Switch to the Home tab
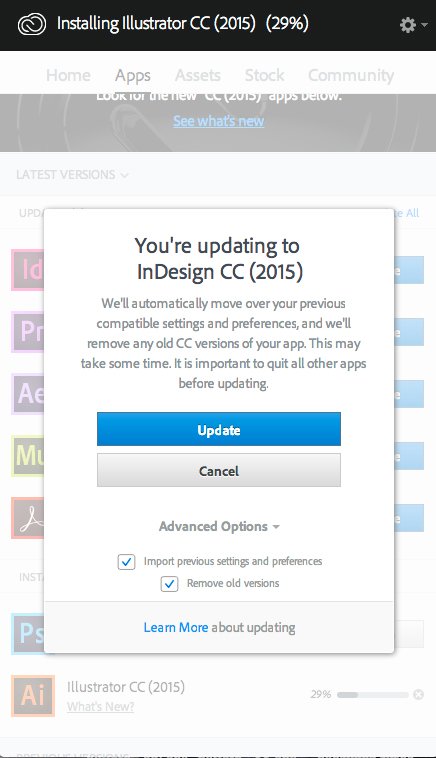This screenshot has height=758, width=436. pos(68,75)
